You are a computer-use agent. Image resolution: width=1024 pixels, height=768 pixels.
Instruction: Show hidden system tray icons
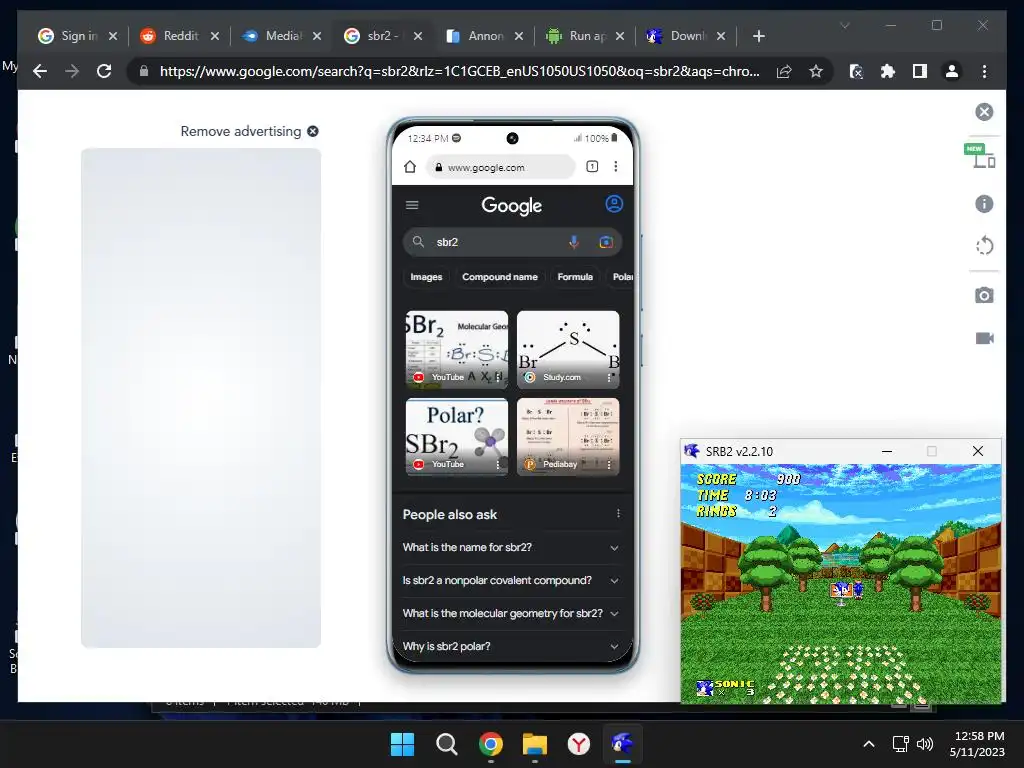click(x=869, y=744)
